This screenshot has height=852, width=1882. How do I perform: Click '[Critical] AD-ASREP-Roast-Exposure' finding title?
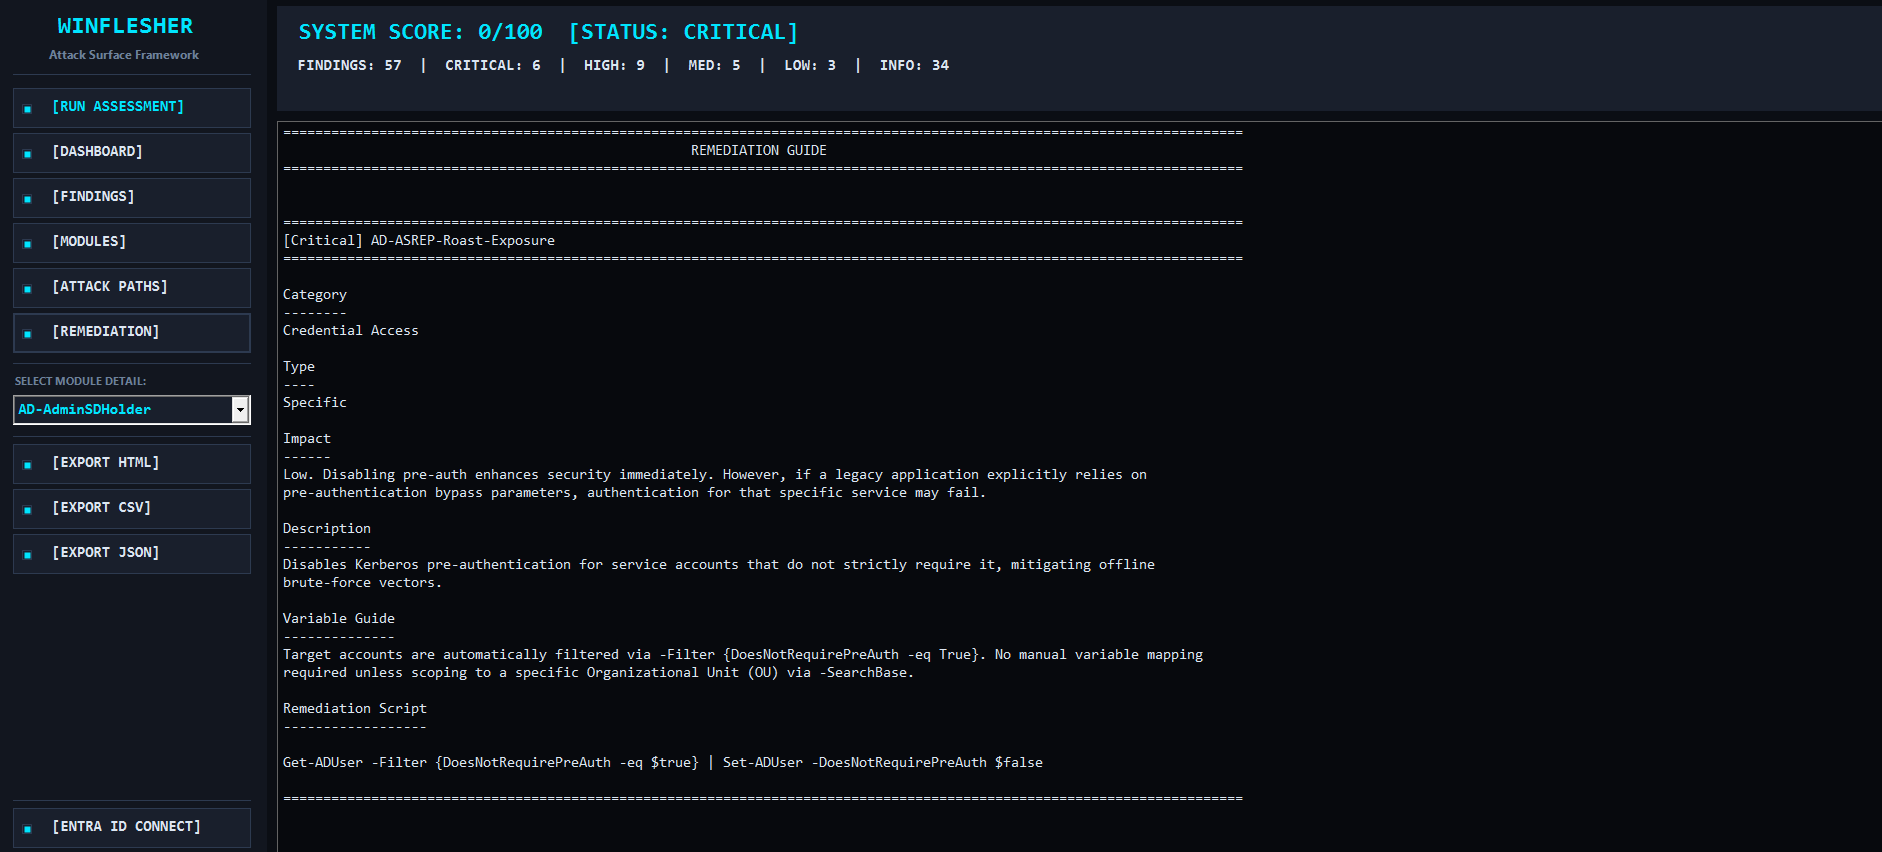[x=419, y=240]
